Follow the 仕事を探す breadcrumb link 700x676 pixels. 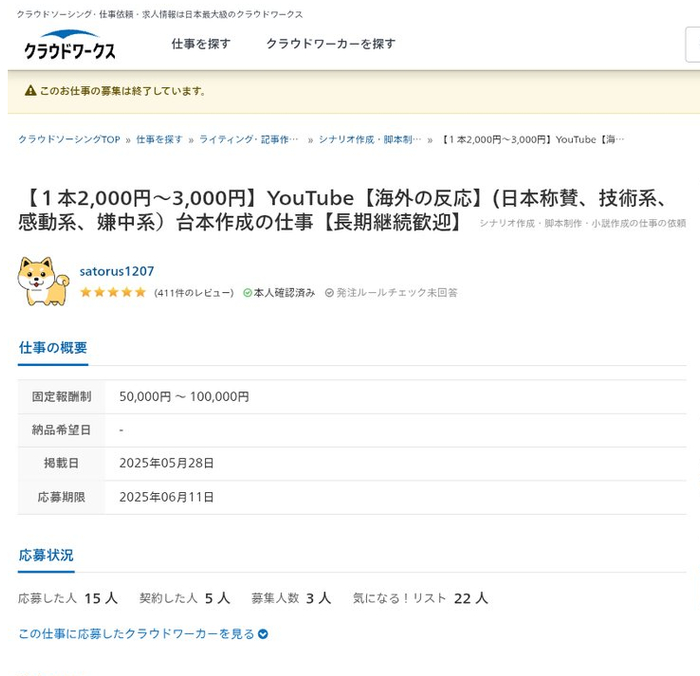(159, 139)
